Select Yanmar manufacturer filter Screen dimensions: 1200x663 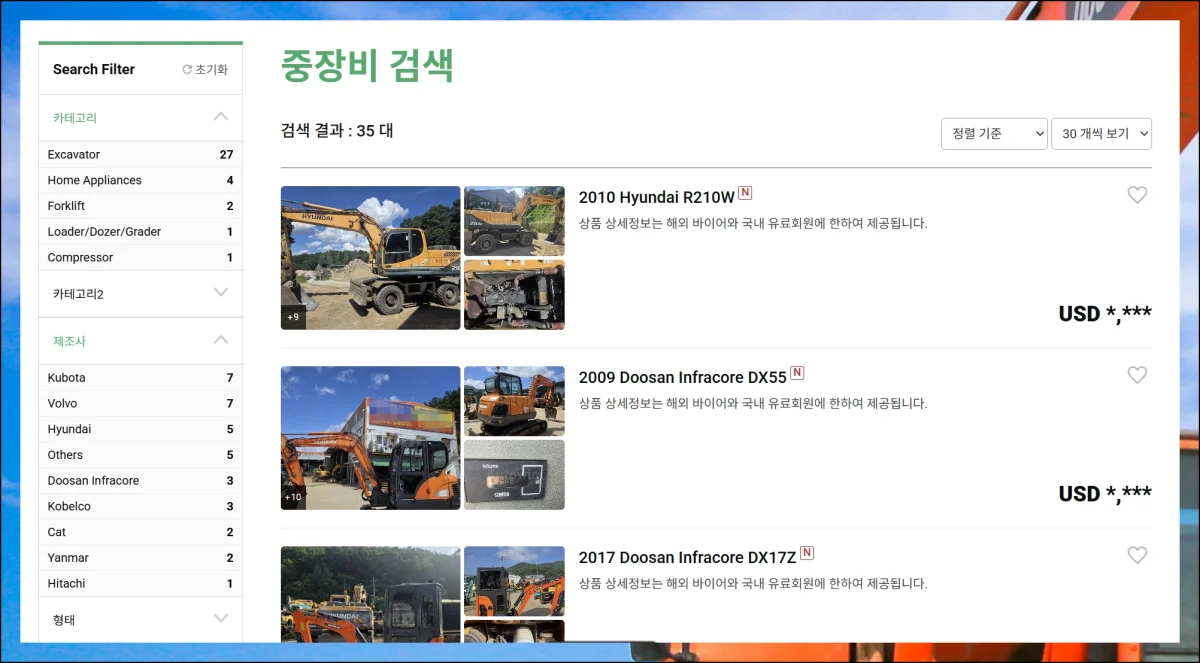[x=140, y=558]
